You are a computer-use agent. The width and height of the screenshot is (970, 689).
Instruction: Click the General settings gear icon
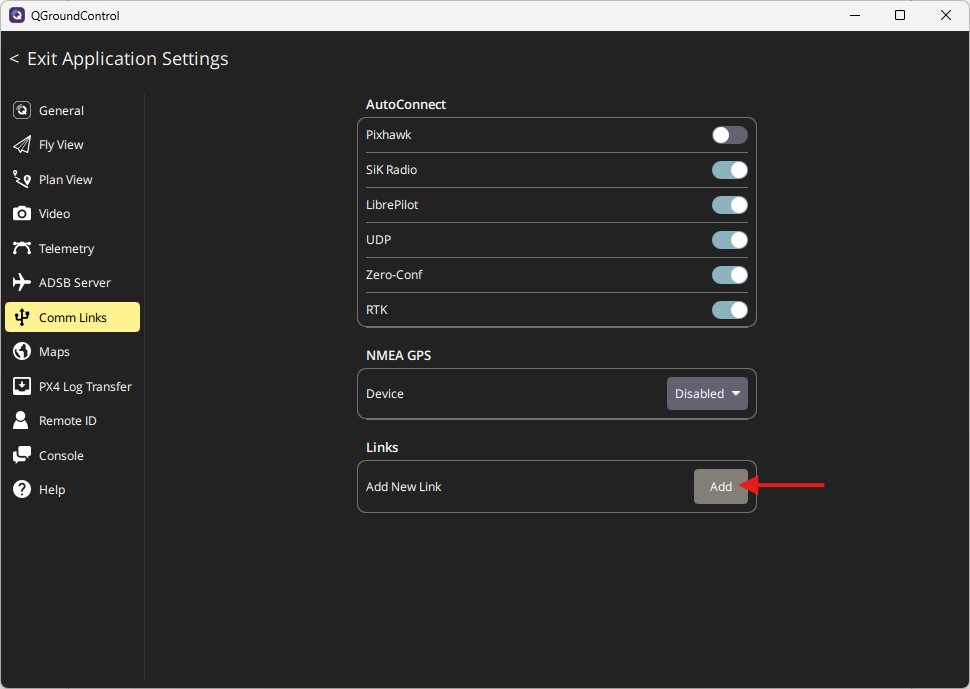[x=22, y=110]
